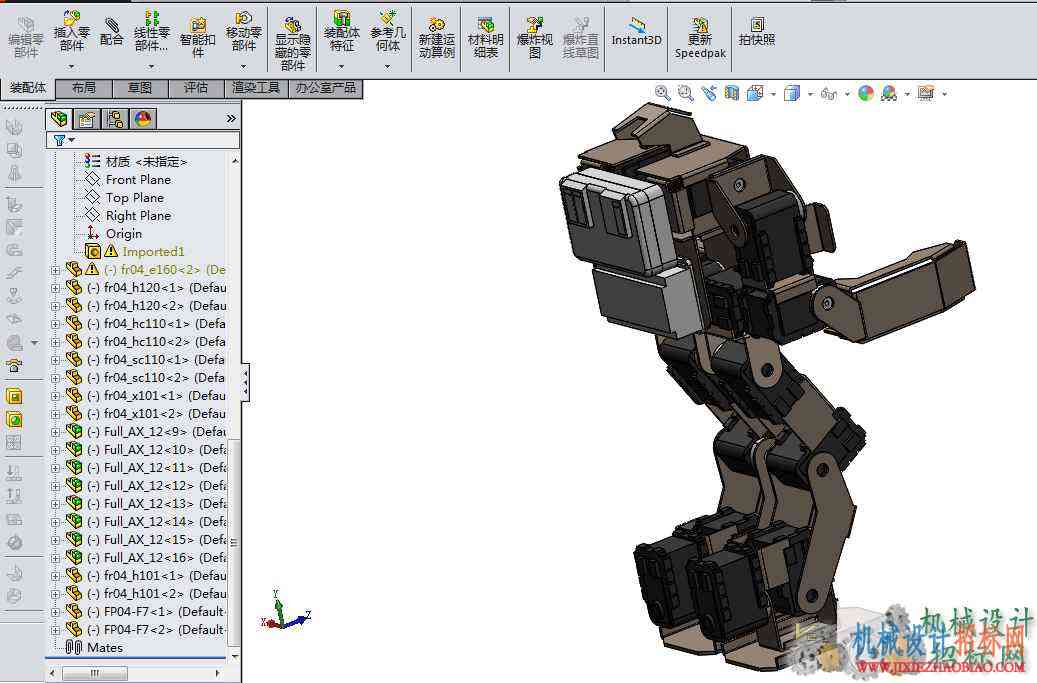Viewport: 1037px width, 683px height.
Task: Expand the fr04_h120<1> component
Action: 56,288
